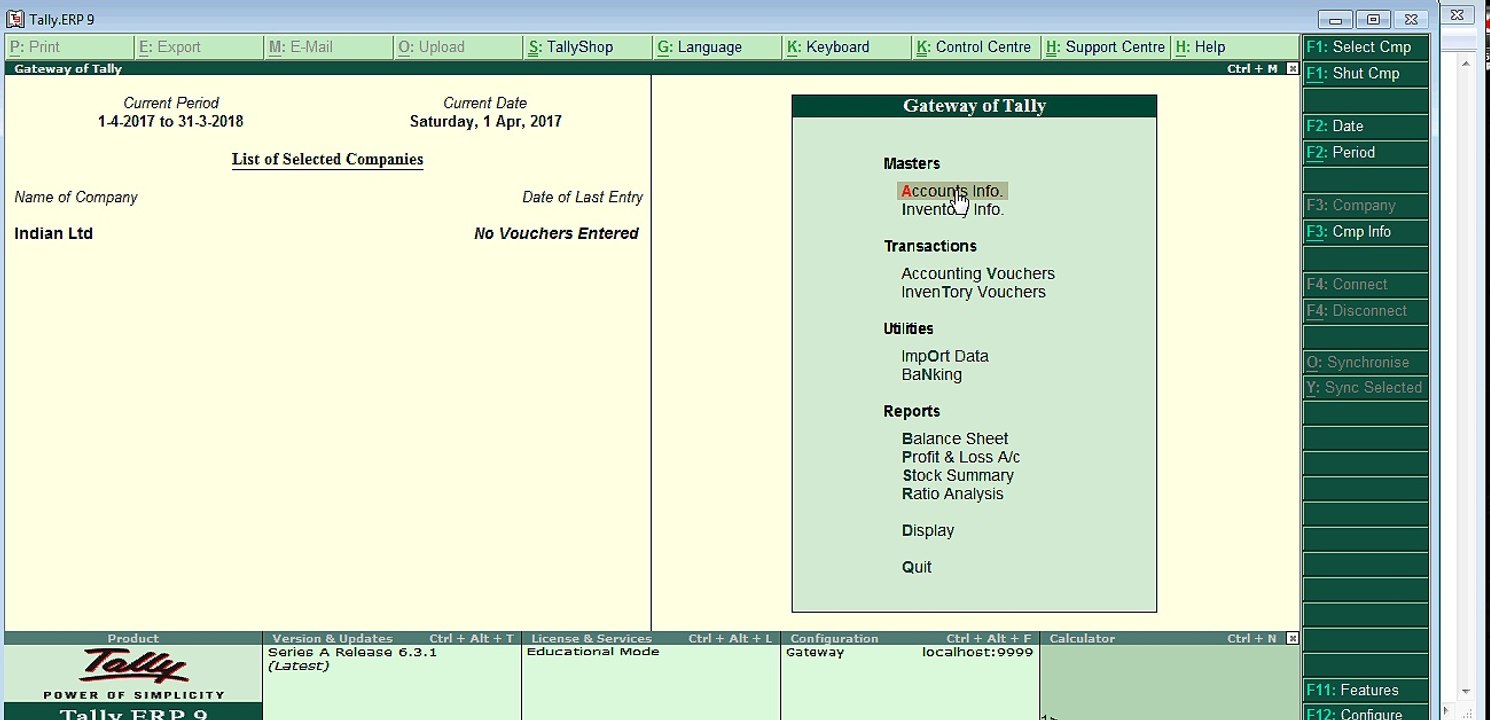Select the company Indian Ltd
Viewport: 1490px width, 720px height.
(x=54, y=234)
